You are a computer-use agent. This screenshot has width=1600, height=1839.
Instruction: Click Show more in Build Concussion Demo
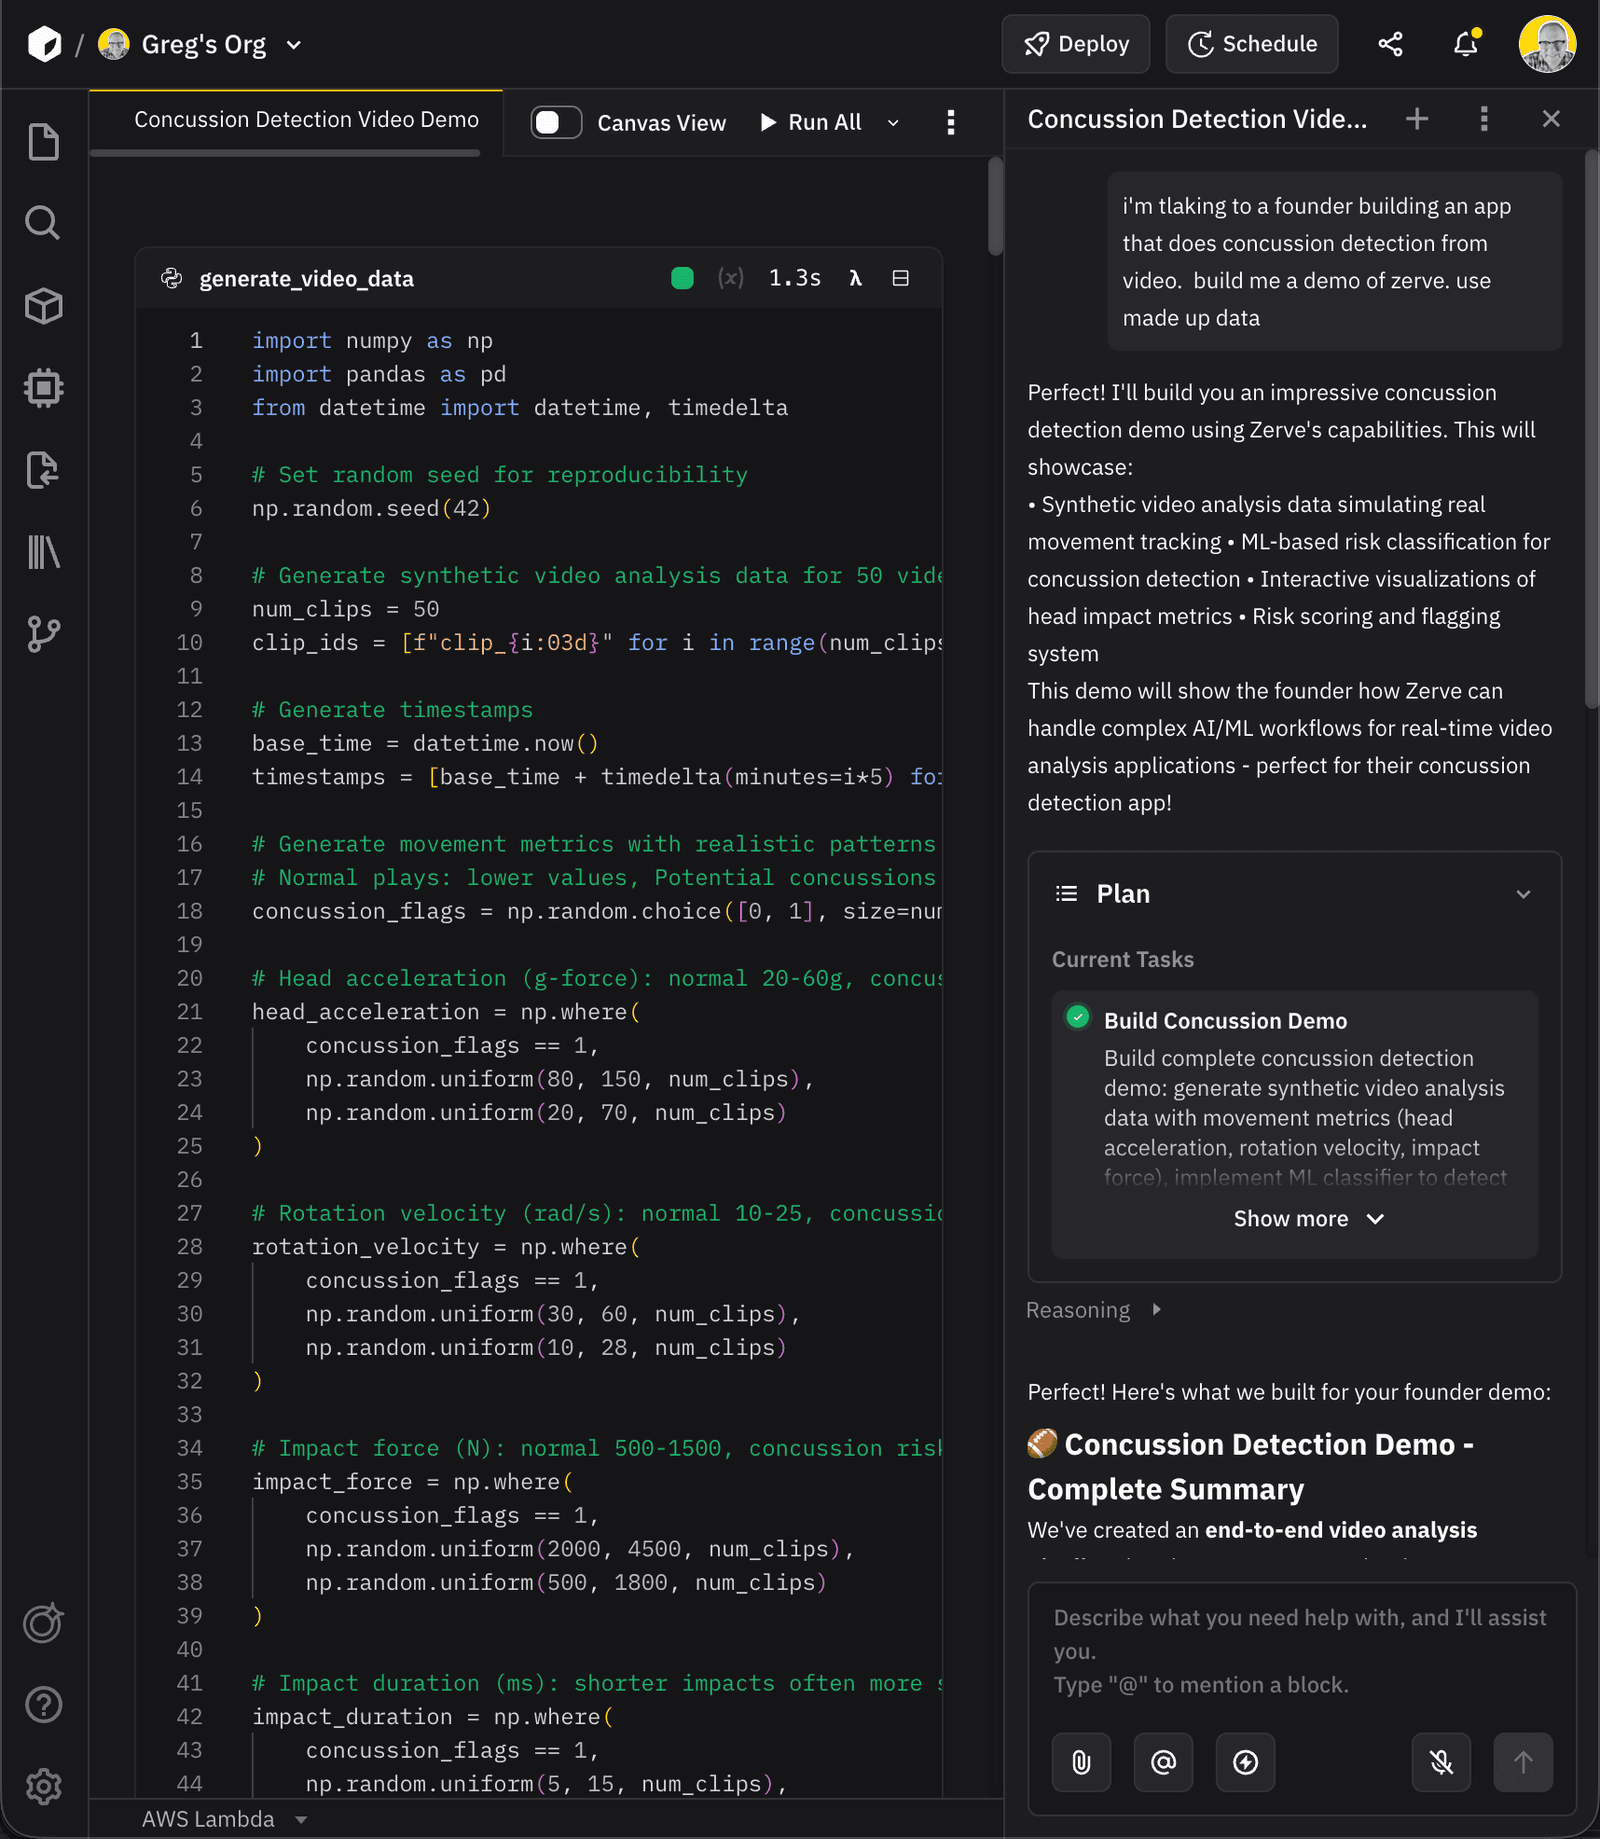(1307, 1219)
